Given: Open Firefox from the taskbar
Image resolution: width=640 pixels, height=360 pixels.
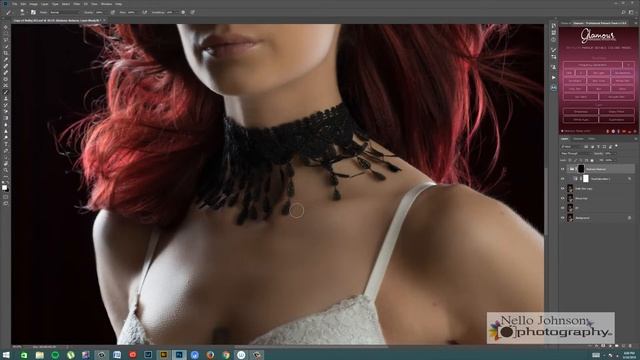Looking at the screenshot, I should (210, 355).
